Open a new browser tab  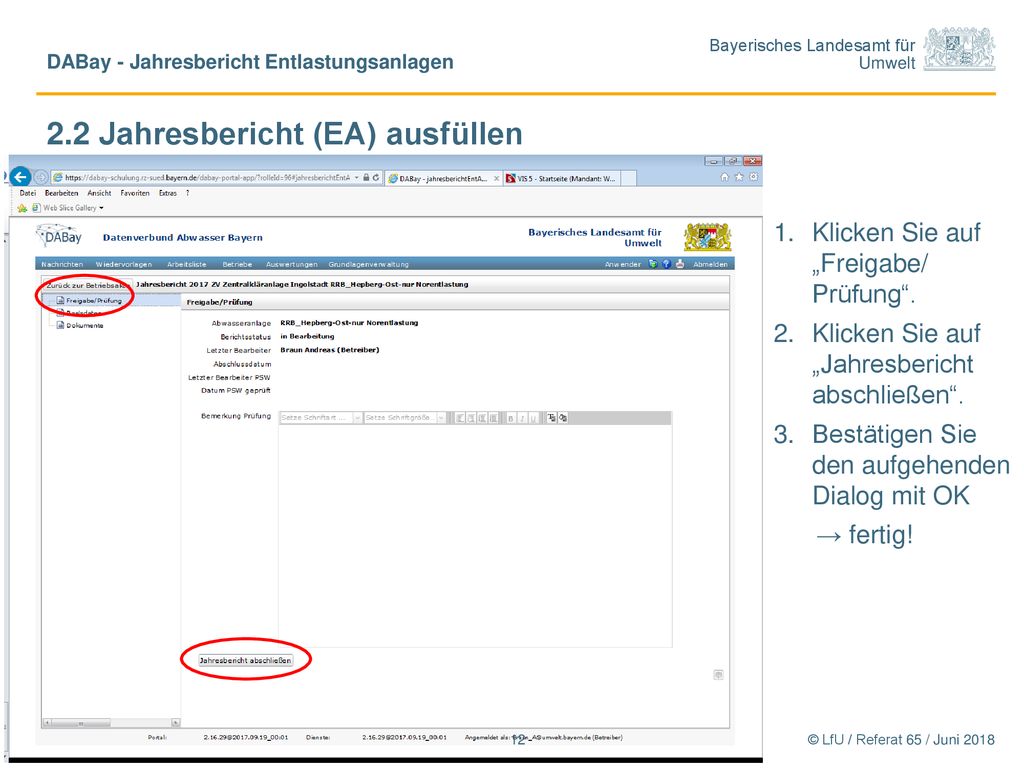tap(628, 178)
